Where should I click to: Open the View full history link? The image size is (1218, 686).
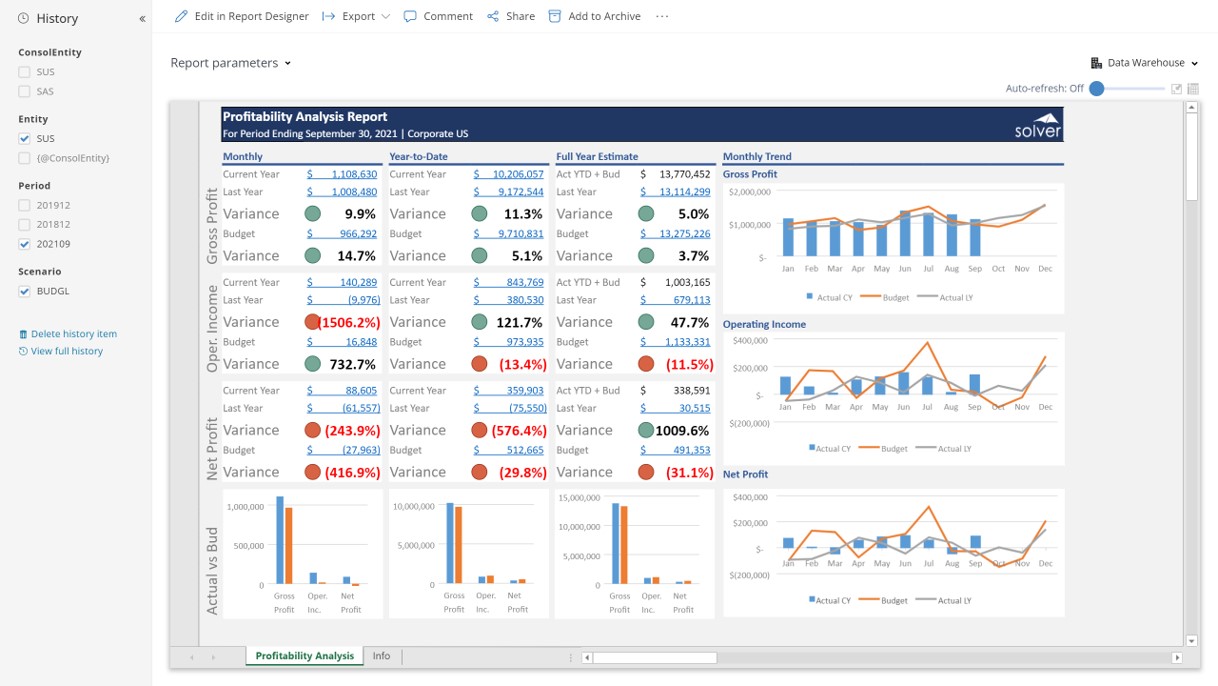(66, 351)
